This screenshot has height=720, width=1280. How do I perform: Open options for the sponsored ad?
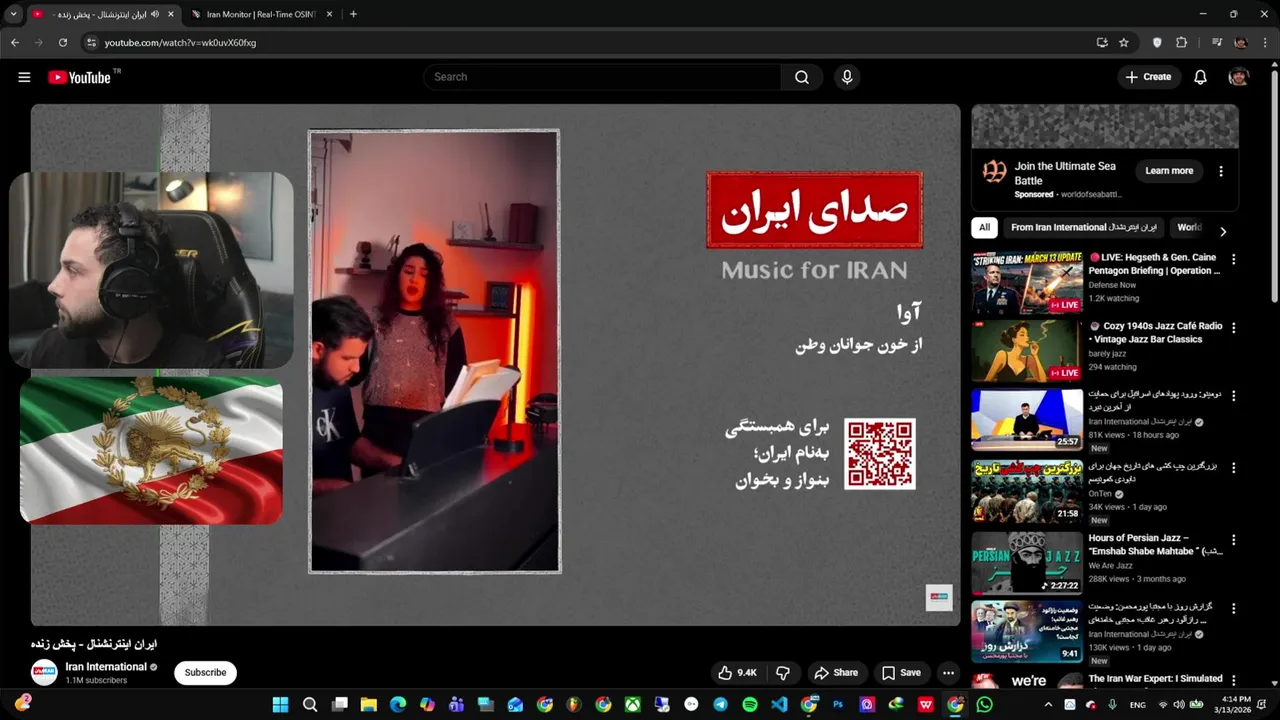pos(1221,171)
